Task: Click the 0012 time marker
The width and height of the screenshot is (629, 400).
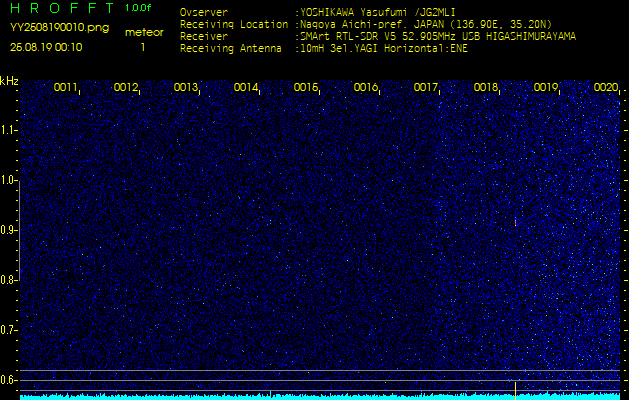Action: tap(126, 87)
